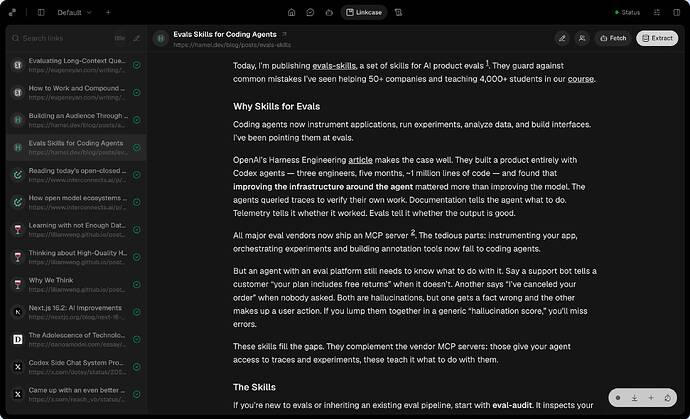Open the Home view icon
Image resolution: width=690 pixels, height=419 pixels.
pyautogui.click(x=291, y=12)
